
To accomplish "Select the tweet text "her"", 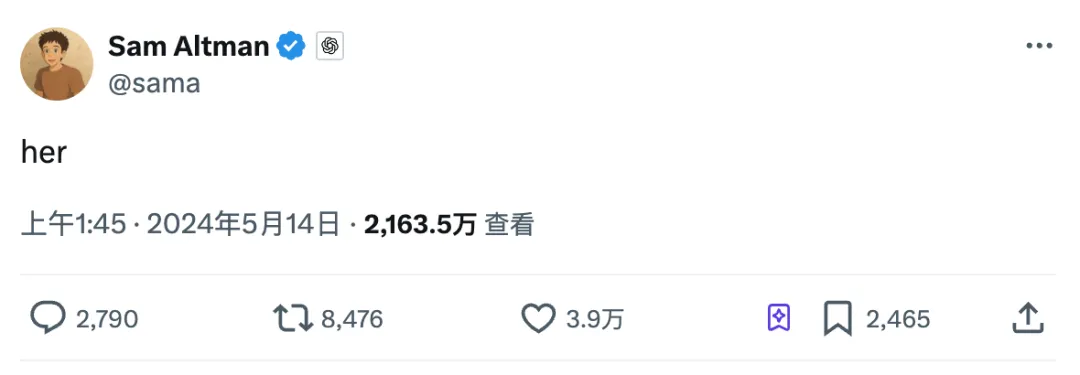I will (x=44, y=152).
